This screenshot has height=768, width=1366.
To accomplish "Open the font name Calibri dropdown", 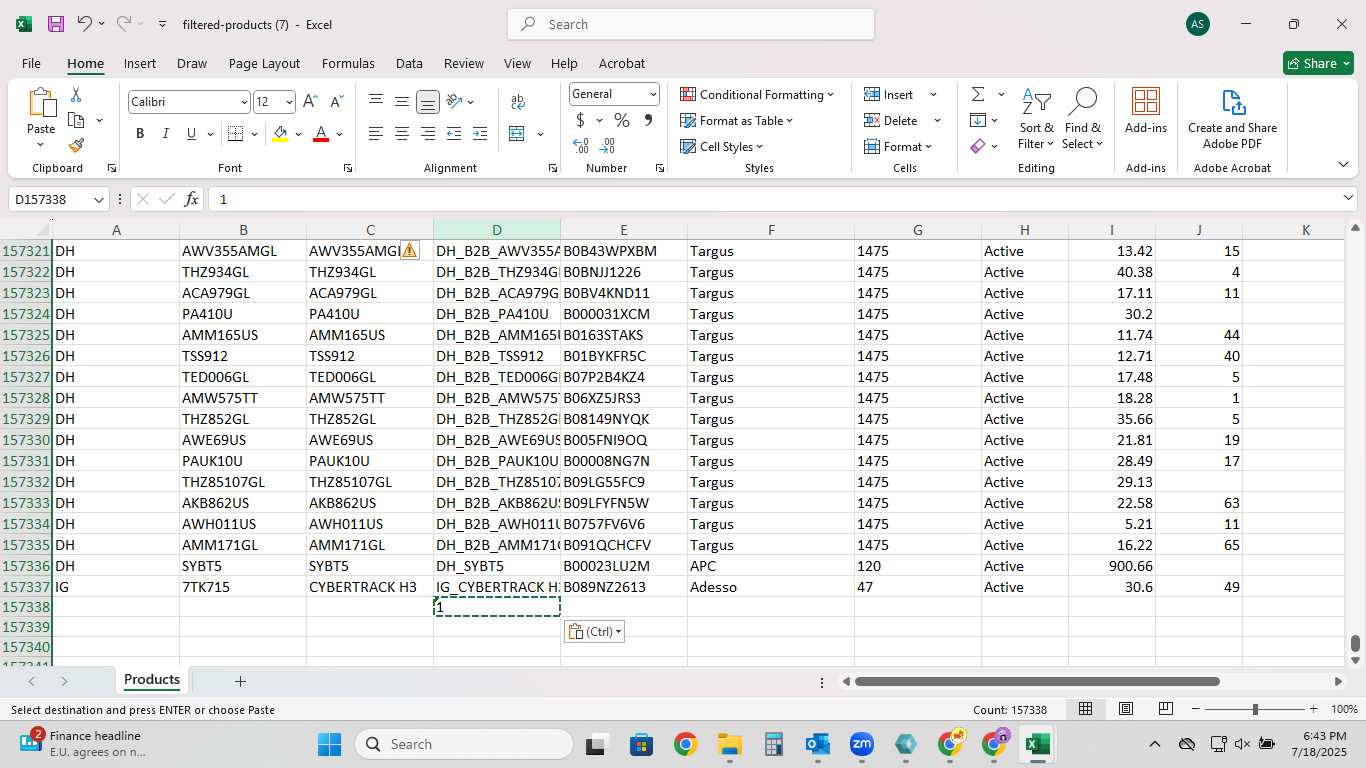I will pyautogui.click(x=243, y=102).
